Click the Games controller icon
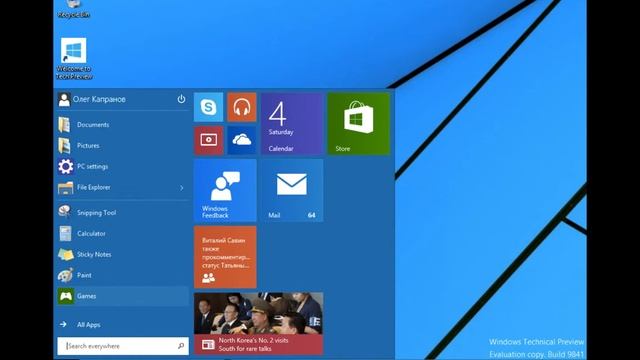This screenshot has height=360, width=640. click(65, 296)
